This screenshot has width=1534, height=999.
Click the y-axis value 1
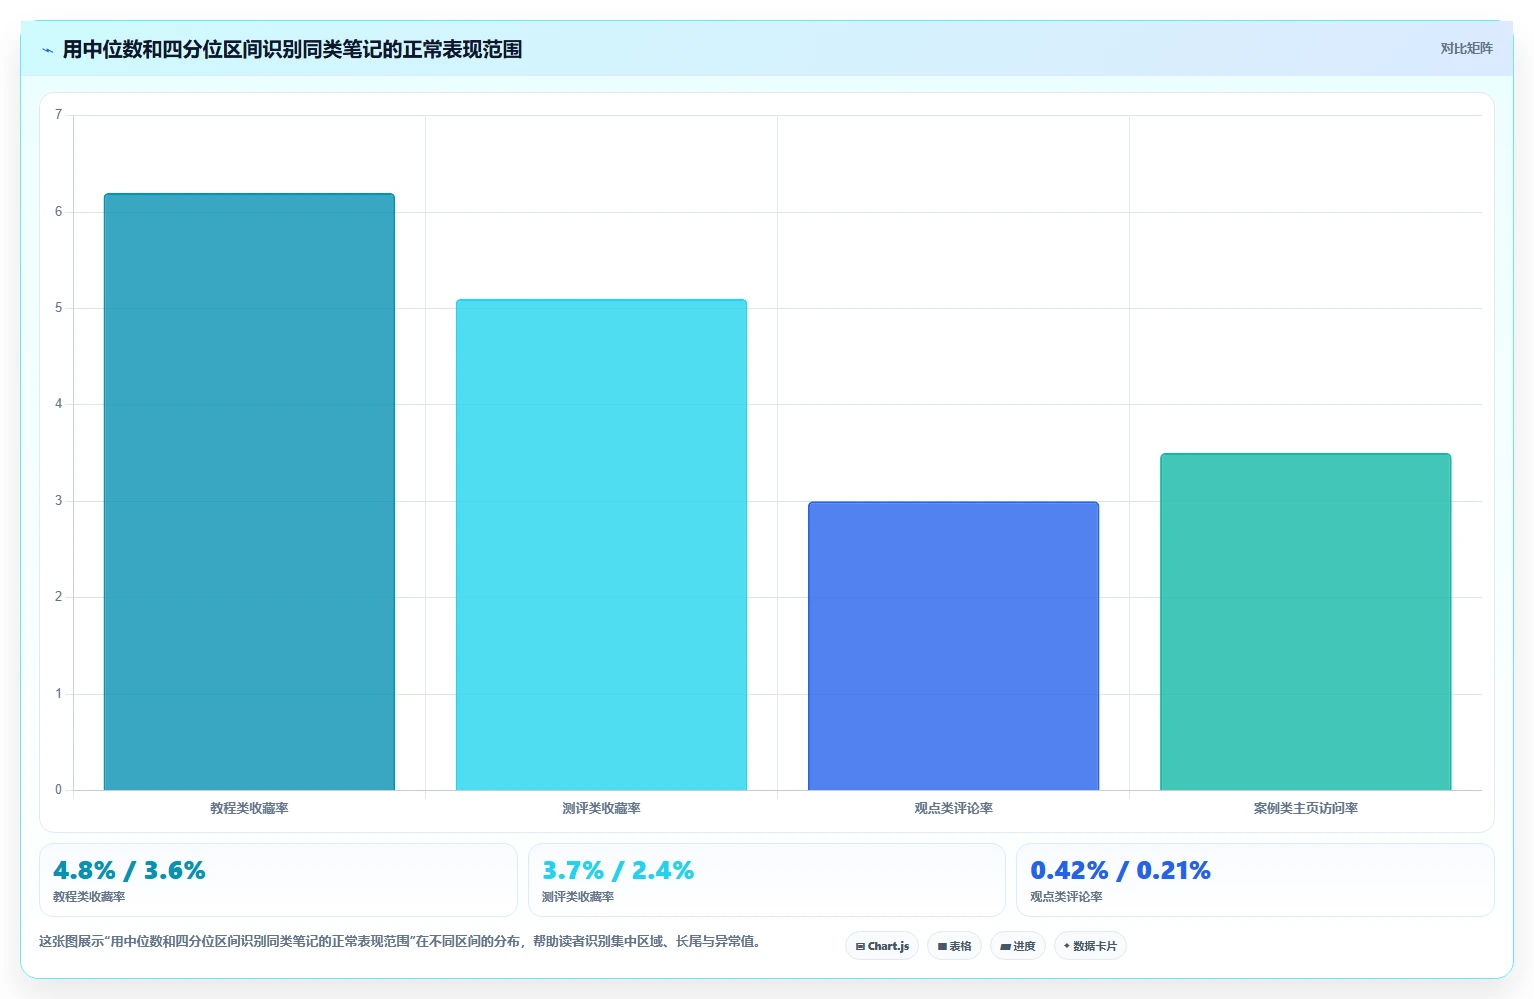click(x=58, y=694)
